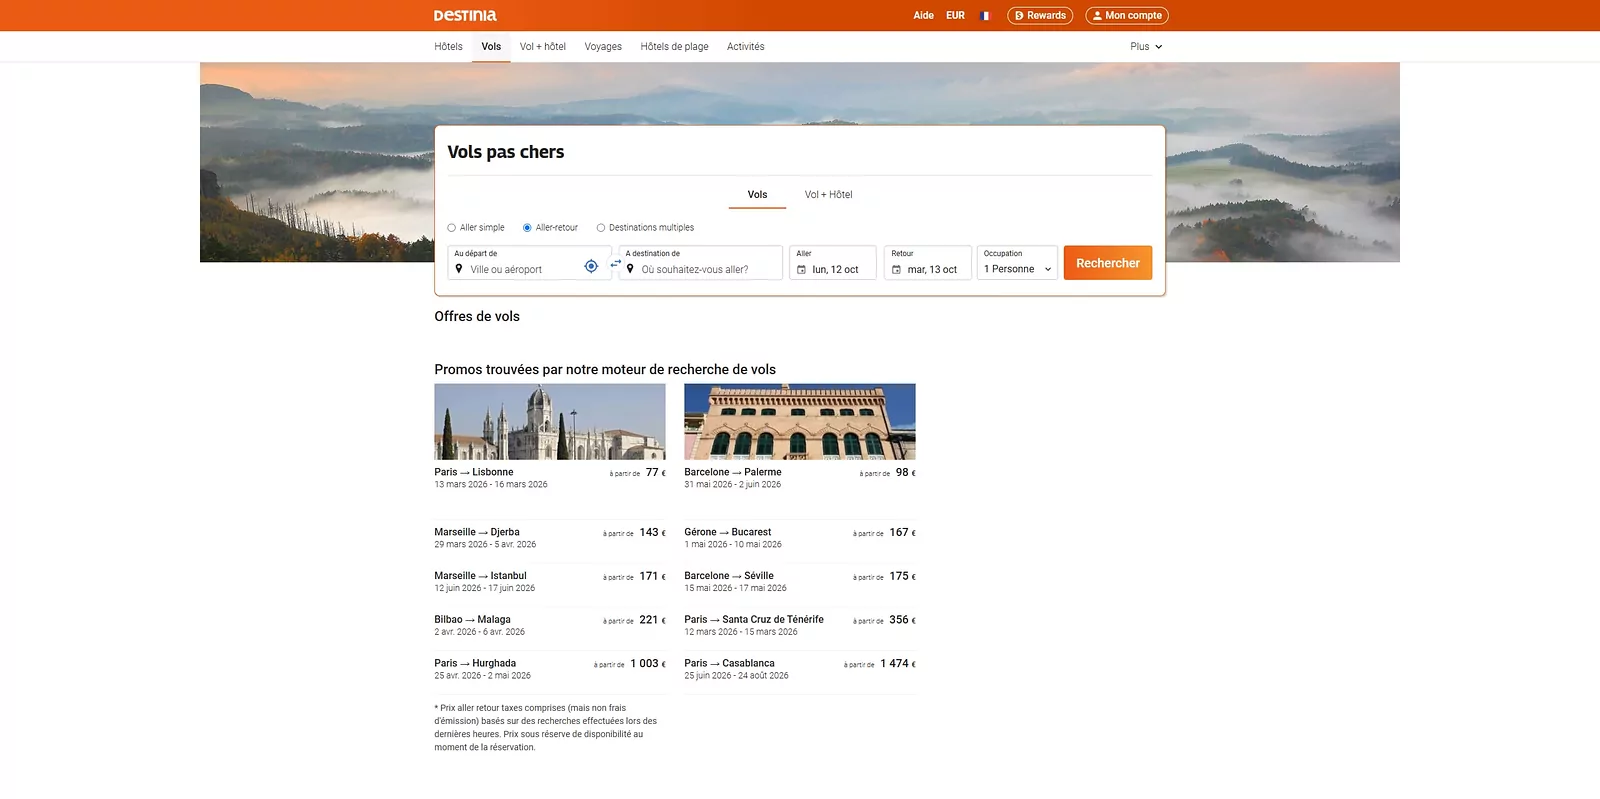Select the Aller-retour radio button
Viewport: 1600px width, 799px height.
coord(527,228)
